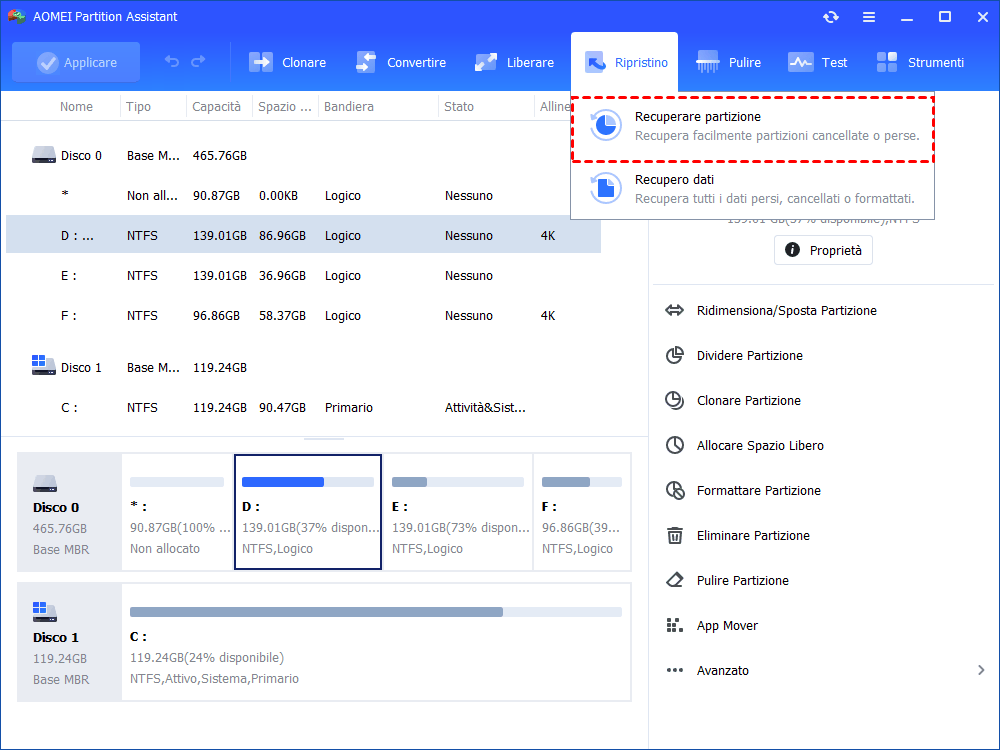The width and height of the screenshot is (1000, 750).
Task: Click the Disco 0 drive icon in table
Action: tap(44, 155)
